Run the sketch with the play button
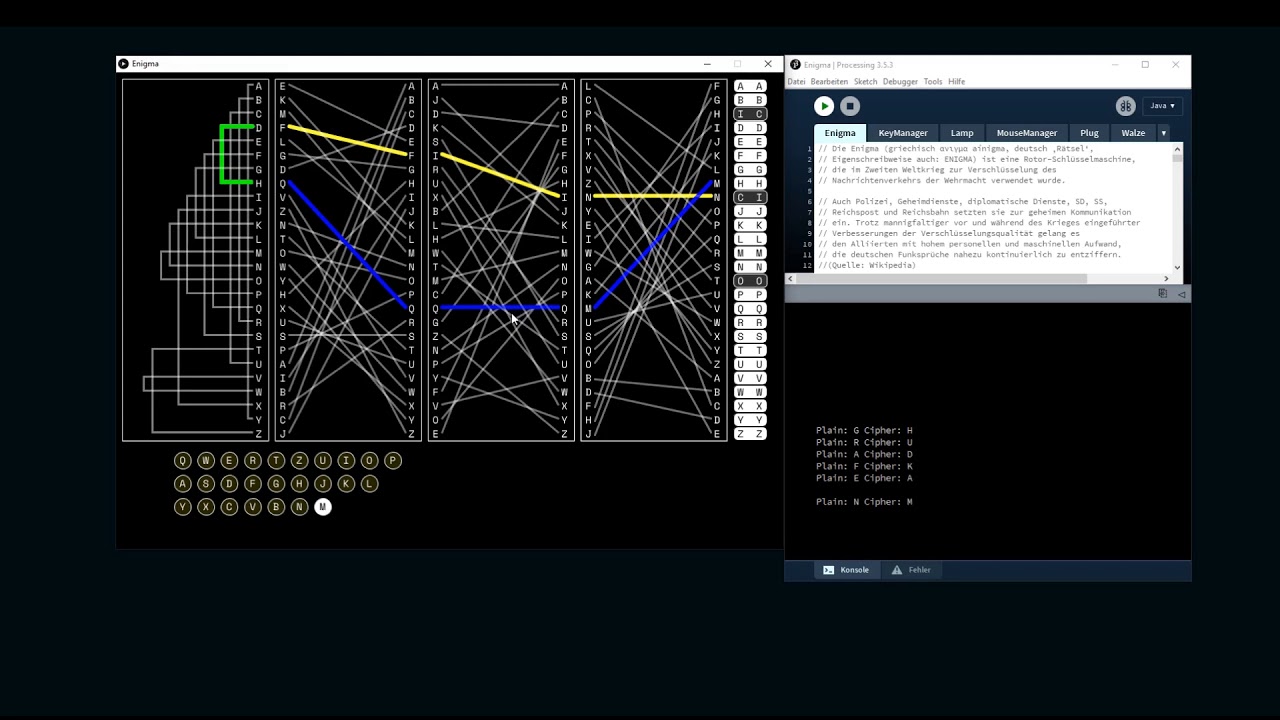This screenshot has width=1280, height=720. coord(823,106)
